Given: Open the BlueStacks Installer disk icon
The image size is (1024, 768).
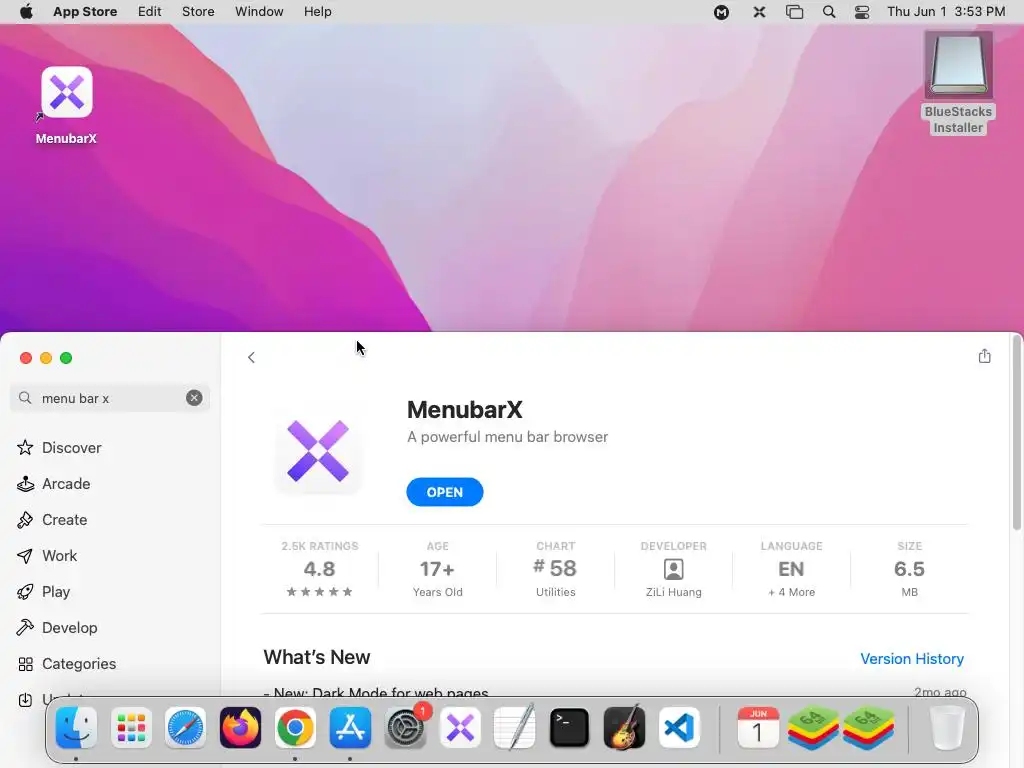Looking at the screenshot, I should (x=958, y=65).
